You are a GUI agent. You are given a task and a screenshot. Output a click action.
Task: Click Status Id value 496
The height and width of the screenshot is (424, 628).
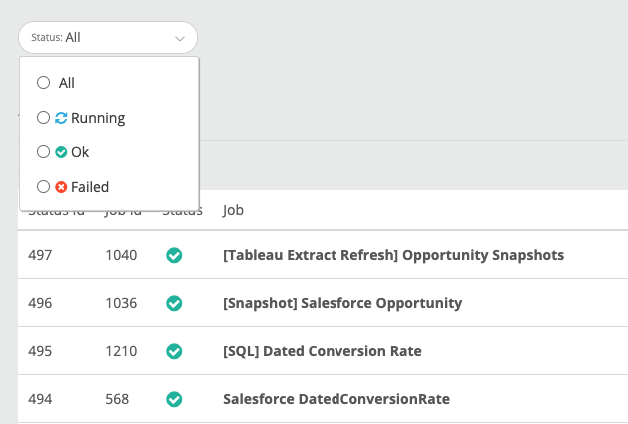tap(40, 303)
